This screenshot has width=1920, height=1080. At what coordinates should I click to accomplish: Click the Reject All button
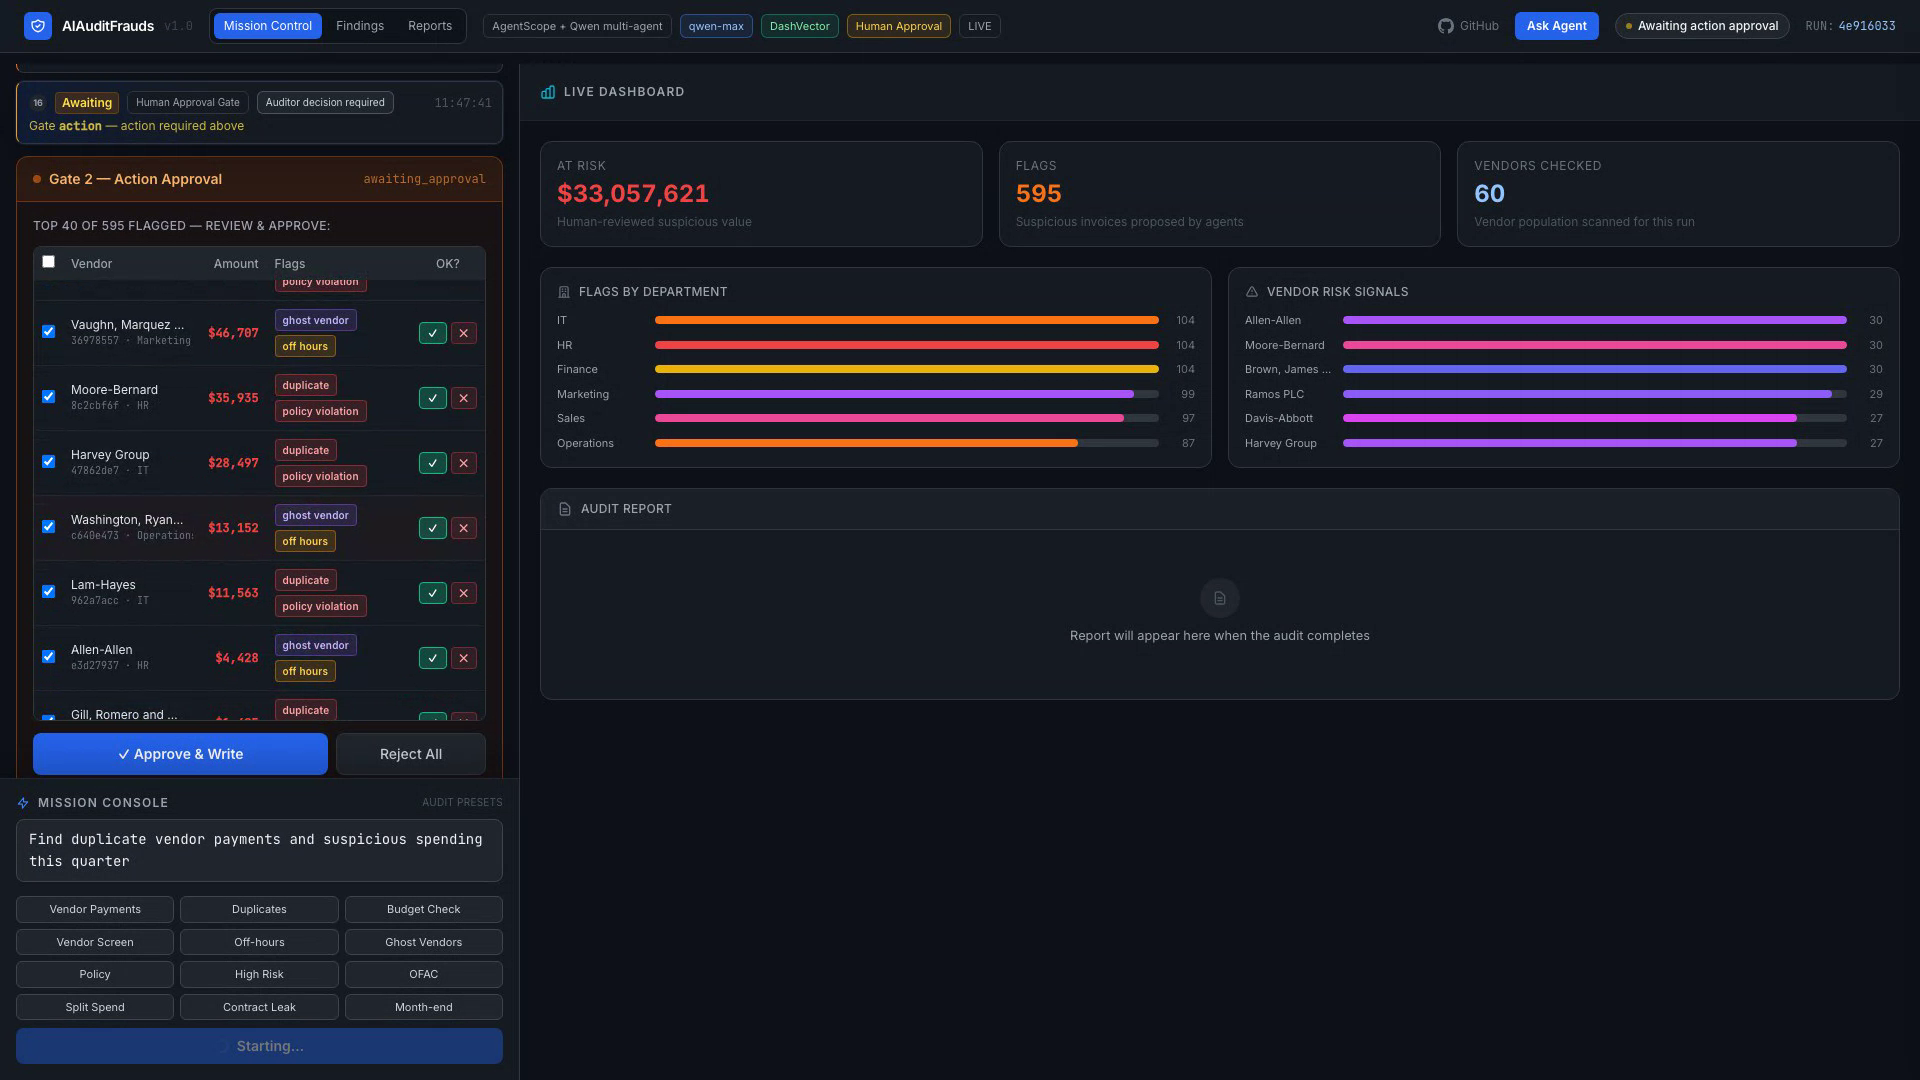[411, 754]
